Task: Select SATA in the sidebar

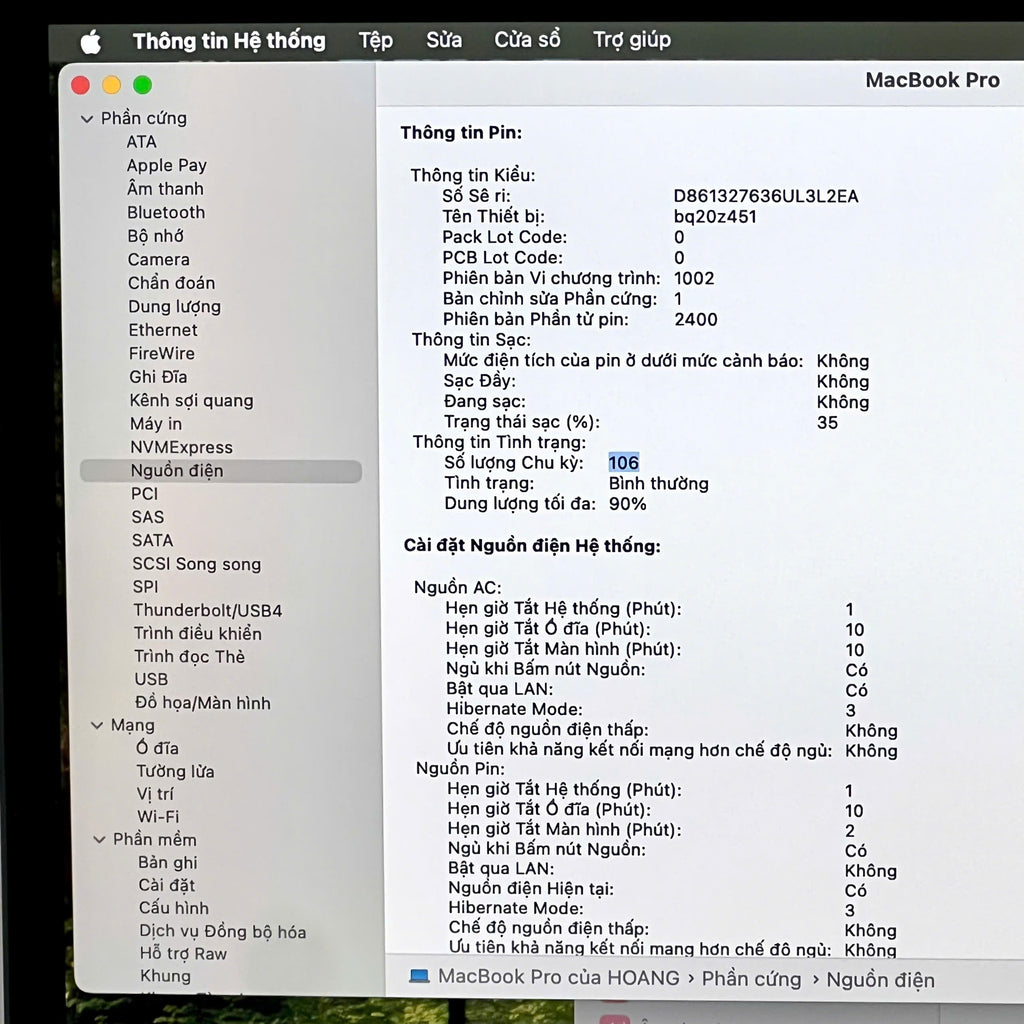Action: pyautogui.click(x=152, y=541)
